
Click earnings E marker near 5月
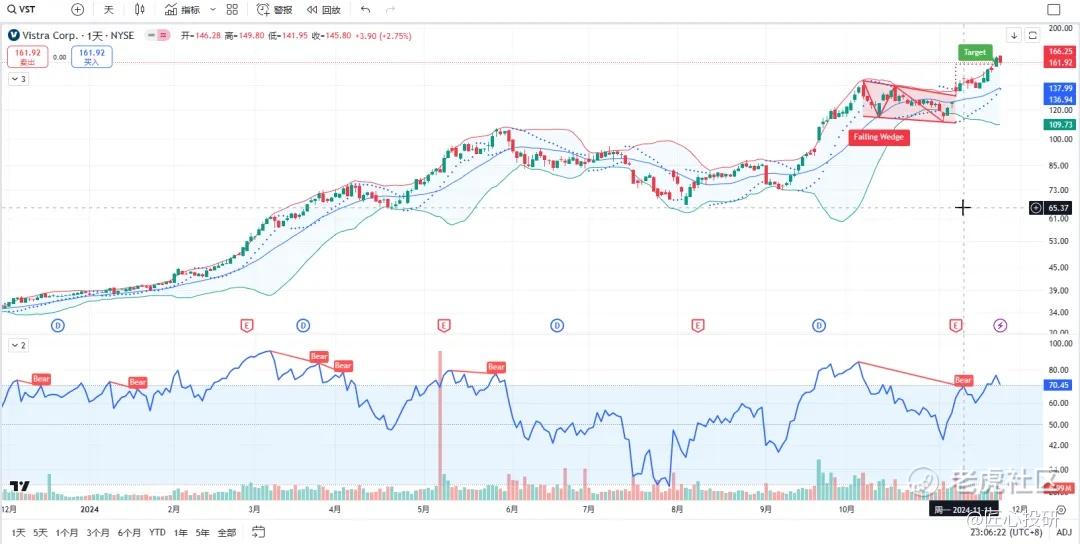[444, 325]
